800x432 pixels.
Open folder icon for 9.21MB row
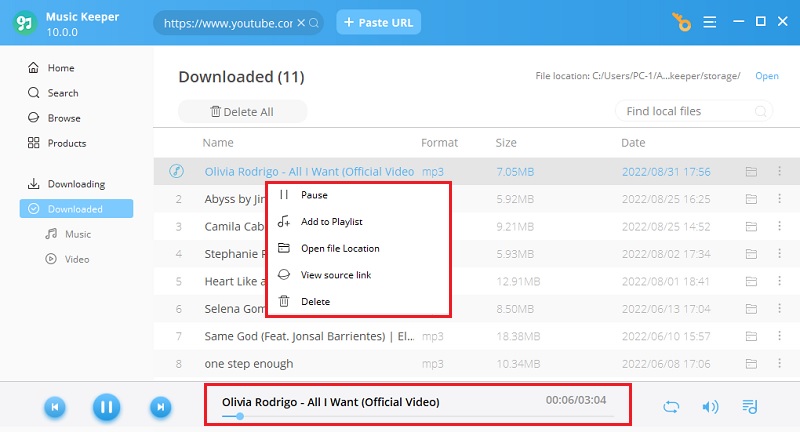(751, 226)
